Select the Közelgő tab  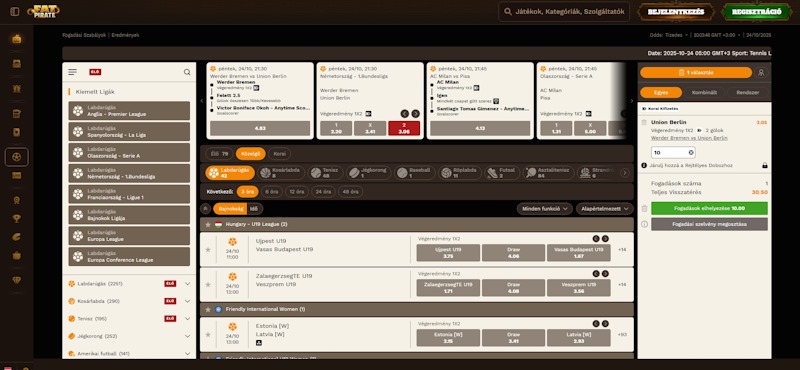tap(251, 154)
